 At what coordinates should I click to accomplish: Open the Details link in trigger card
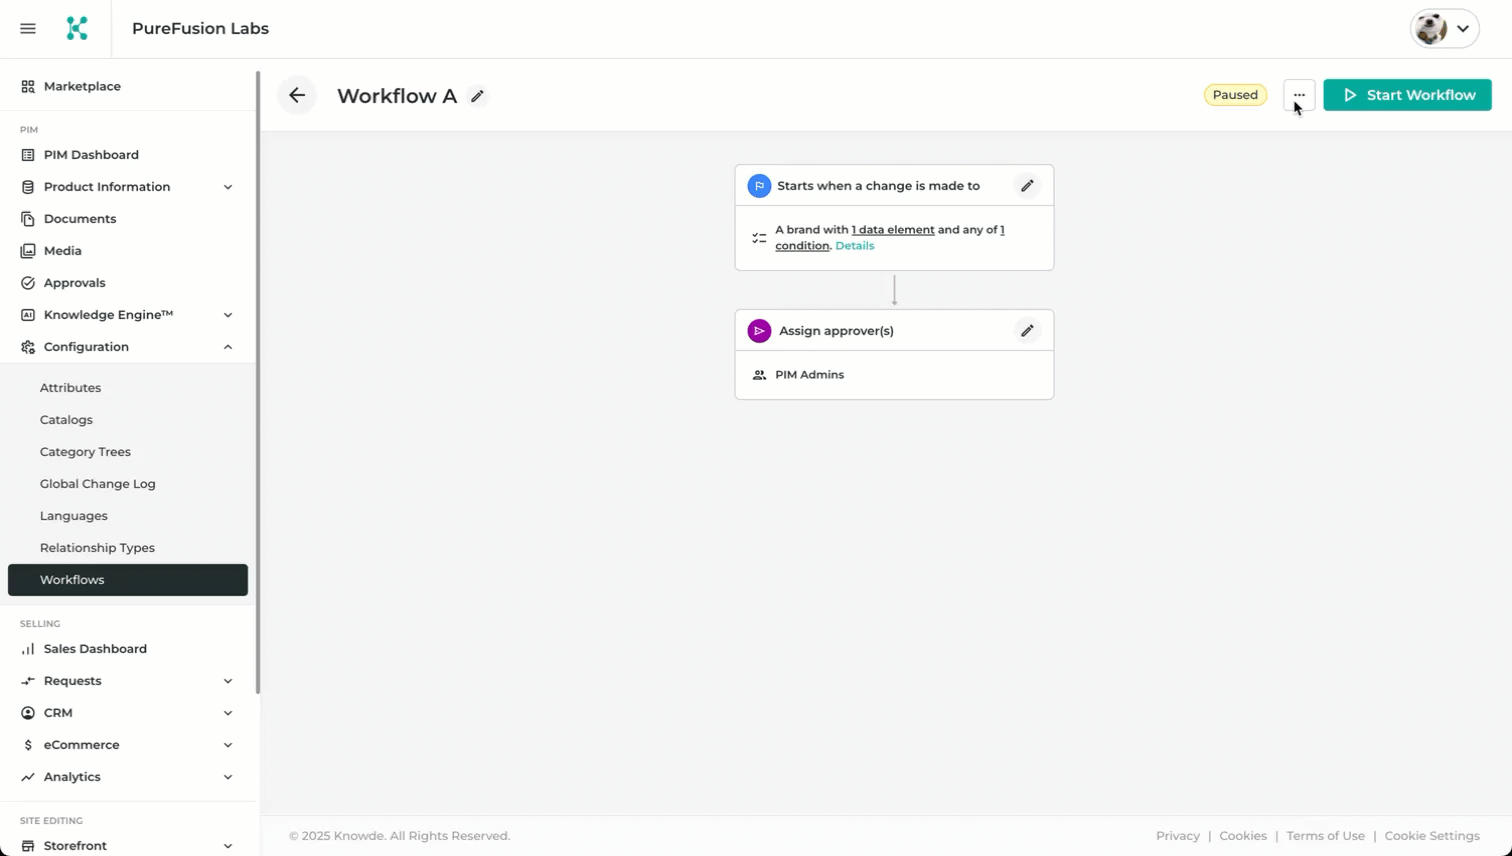[x=854, y=246]
